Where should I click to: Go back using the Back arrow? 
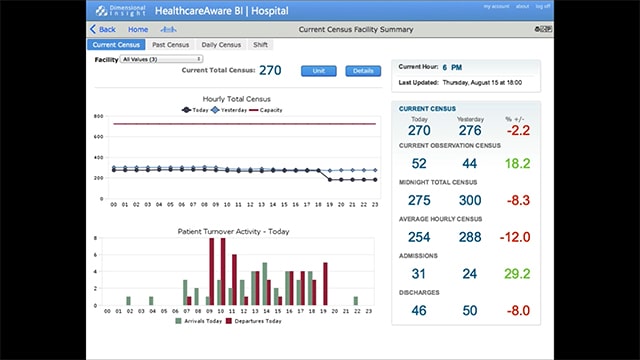point(102,29)
